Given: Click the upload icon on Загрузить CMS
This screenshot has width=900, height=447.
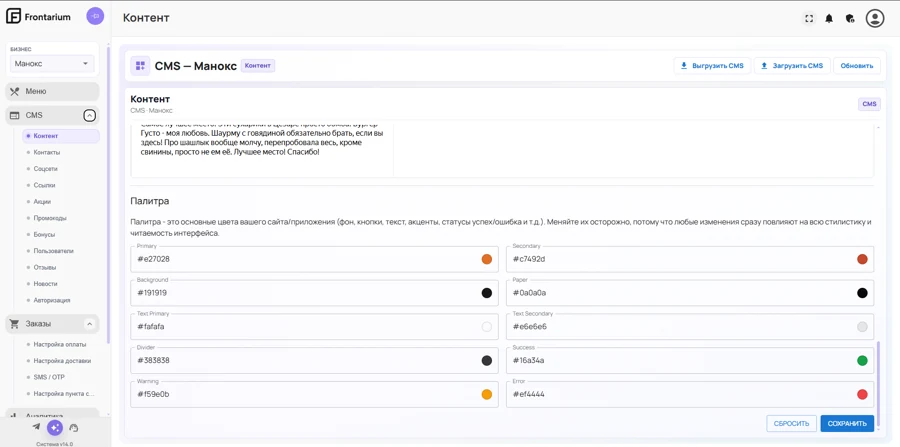Looking at the screenshot, I should [764, 65].
